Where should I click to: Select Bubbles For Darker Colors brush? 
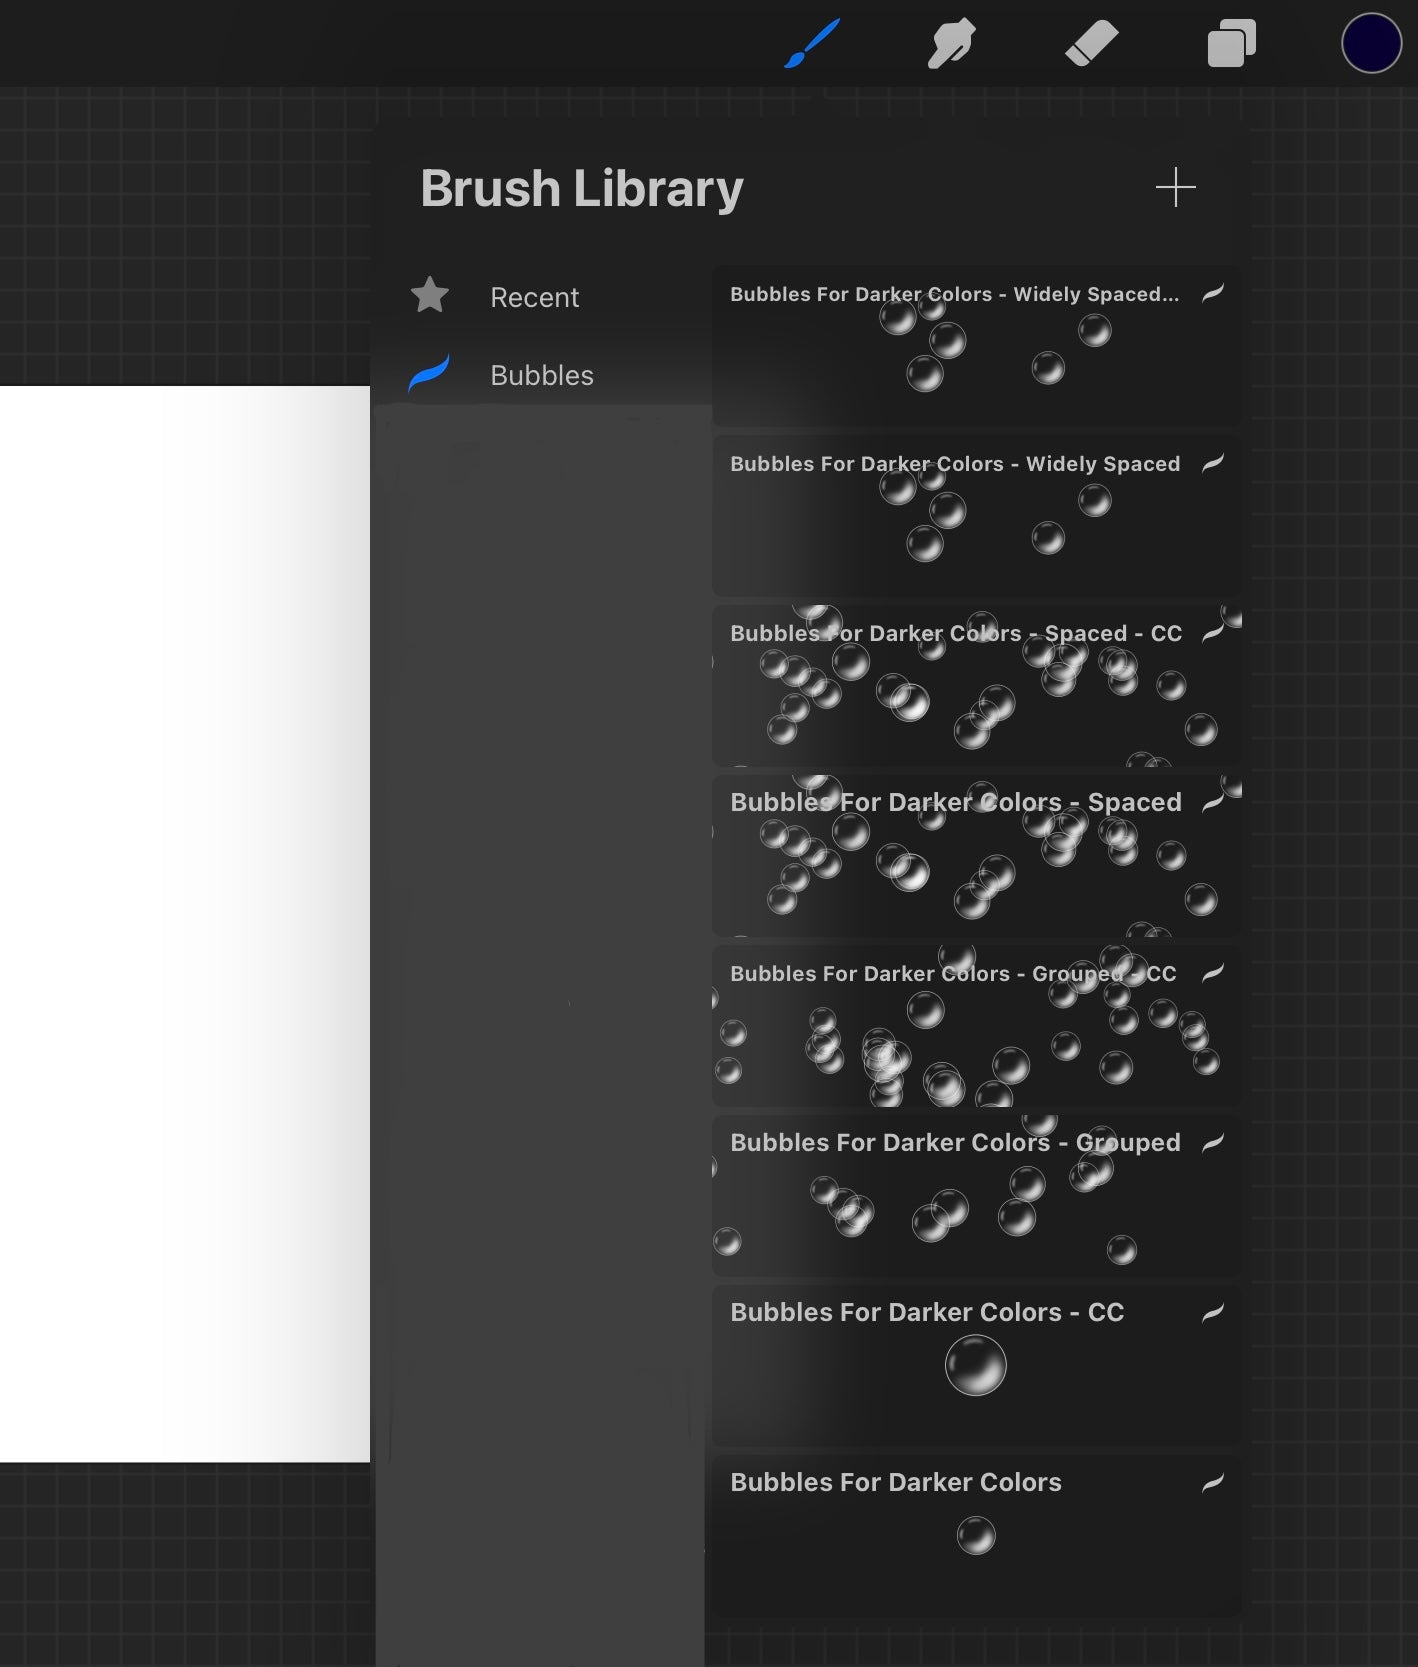975,1535
